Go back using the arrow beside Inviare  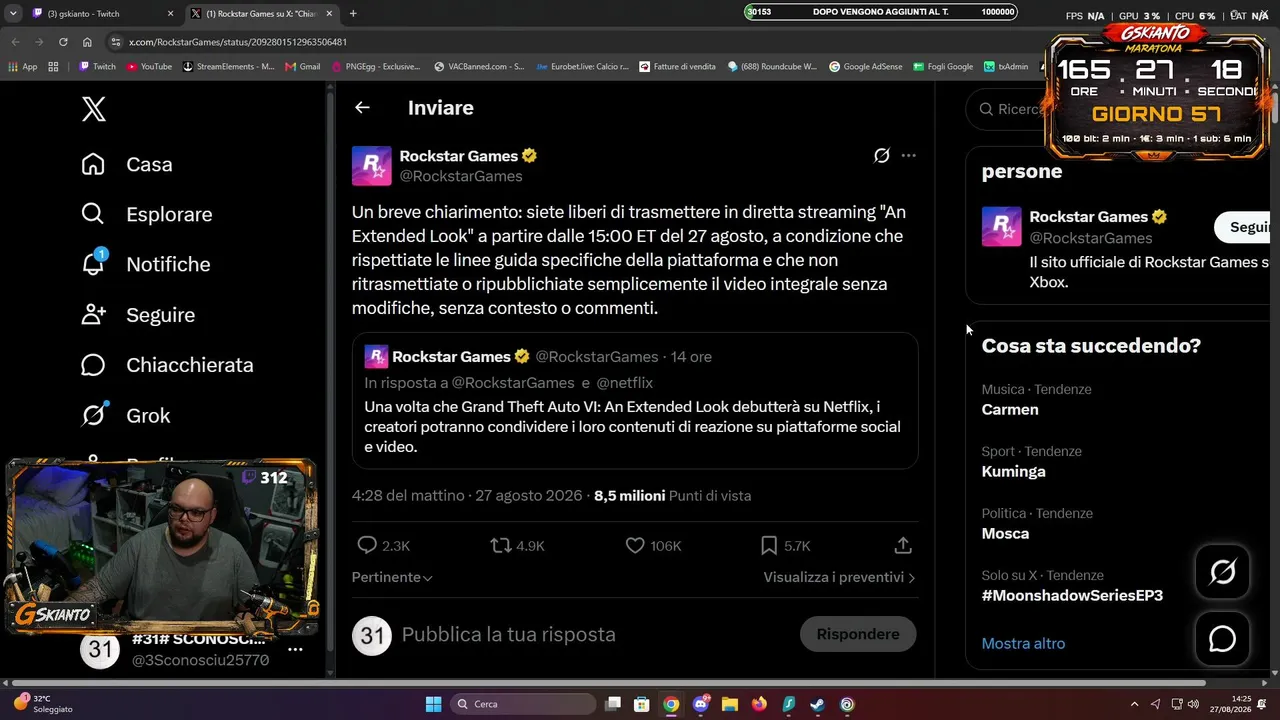click(362, 108)
